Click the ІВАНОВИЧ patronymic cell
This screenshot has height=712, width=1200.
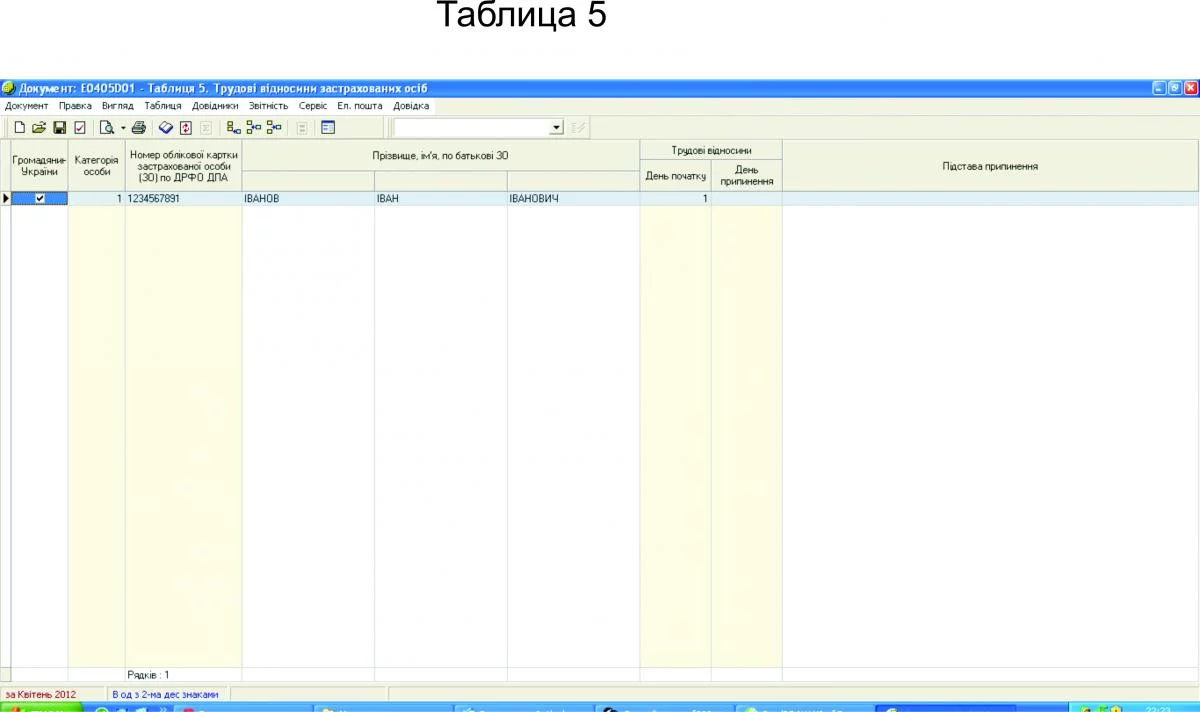573,198
